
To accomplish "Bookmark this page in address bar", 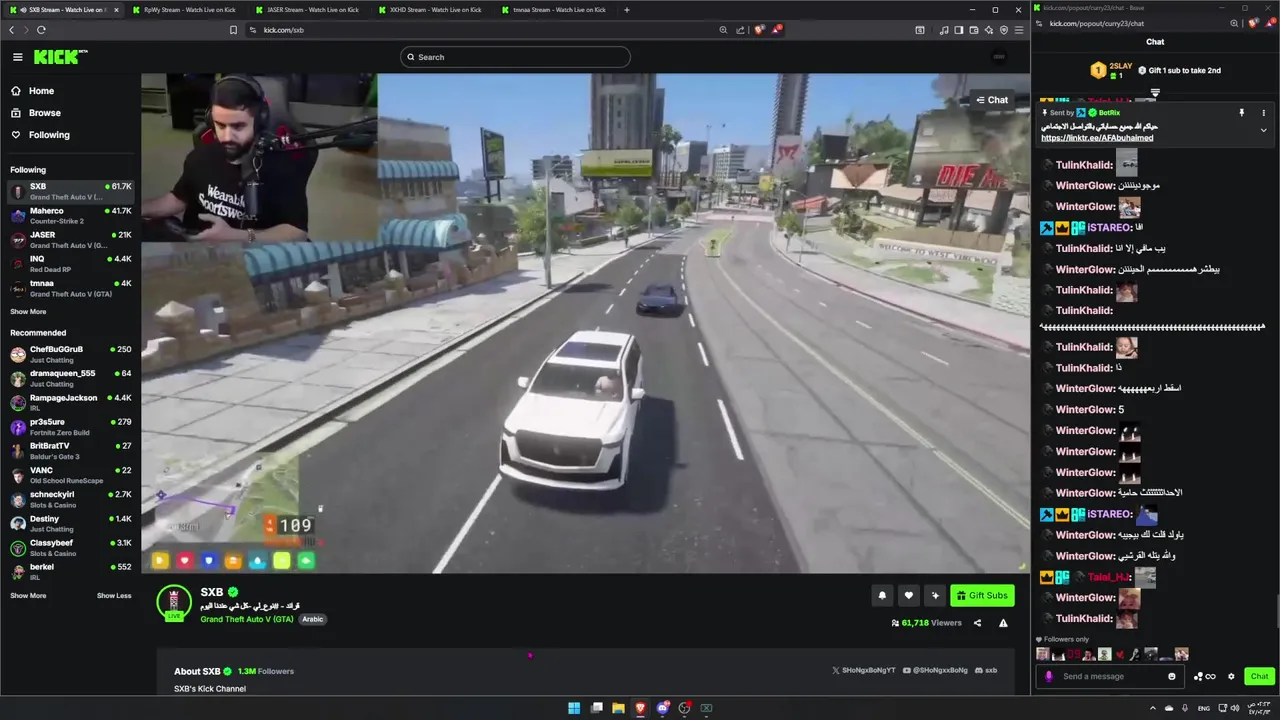I will tap(234, 30).
